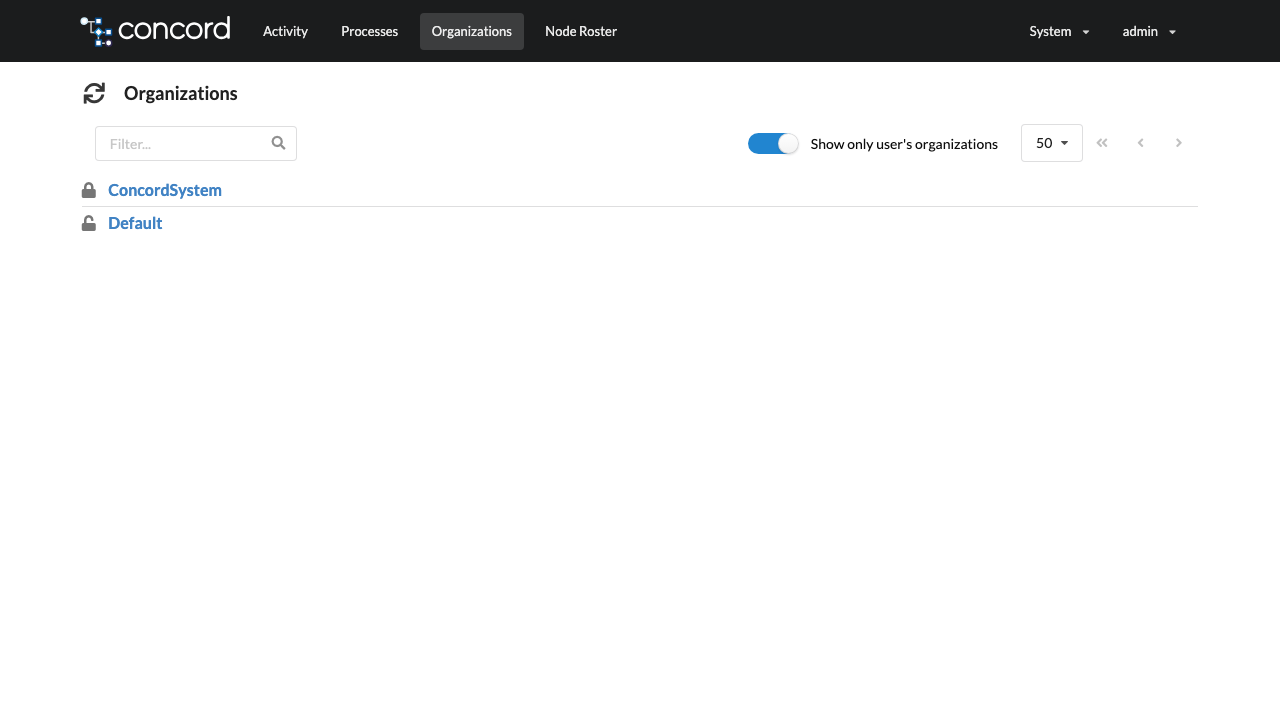
Task: Go to next page arrow
Action: 1179,143
